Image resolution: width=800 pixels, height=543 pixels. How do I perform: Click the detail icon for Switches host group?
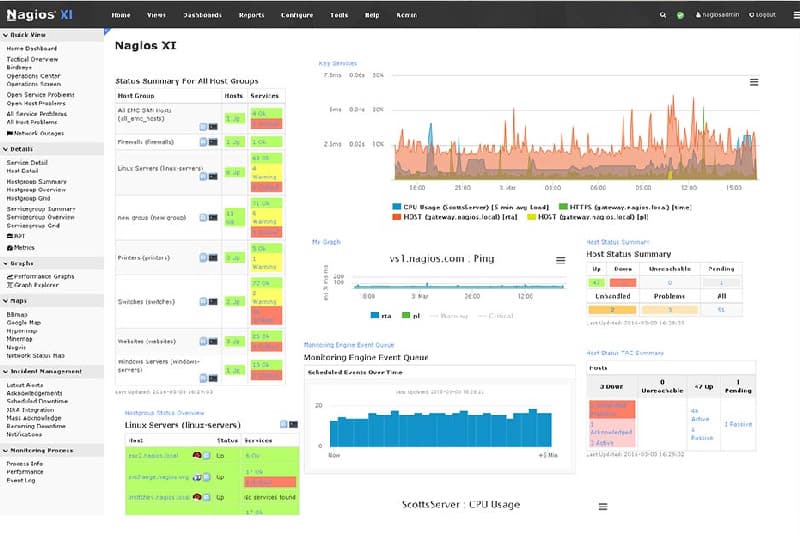[x=203, y=302]
